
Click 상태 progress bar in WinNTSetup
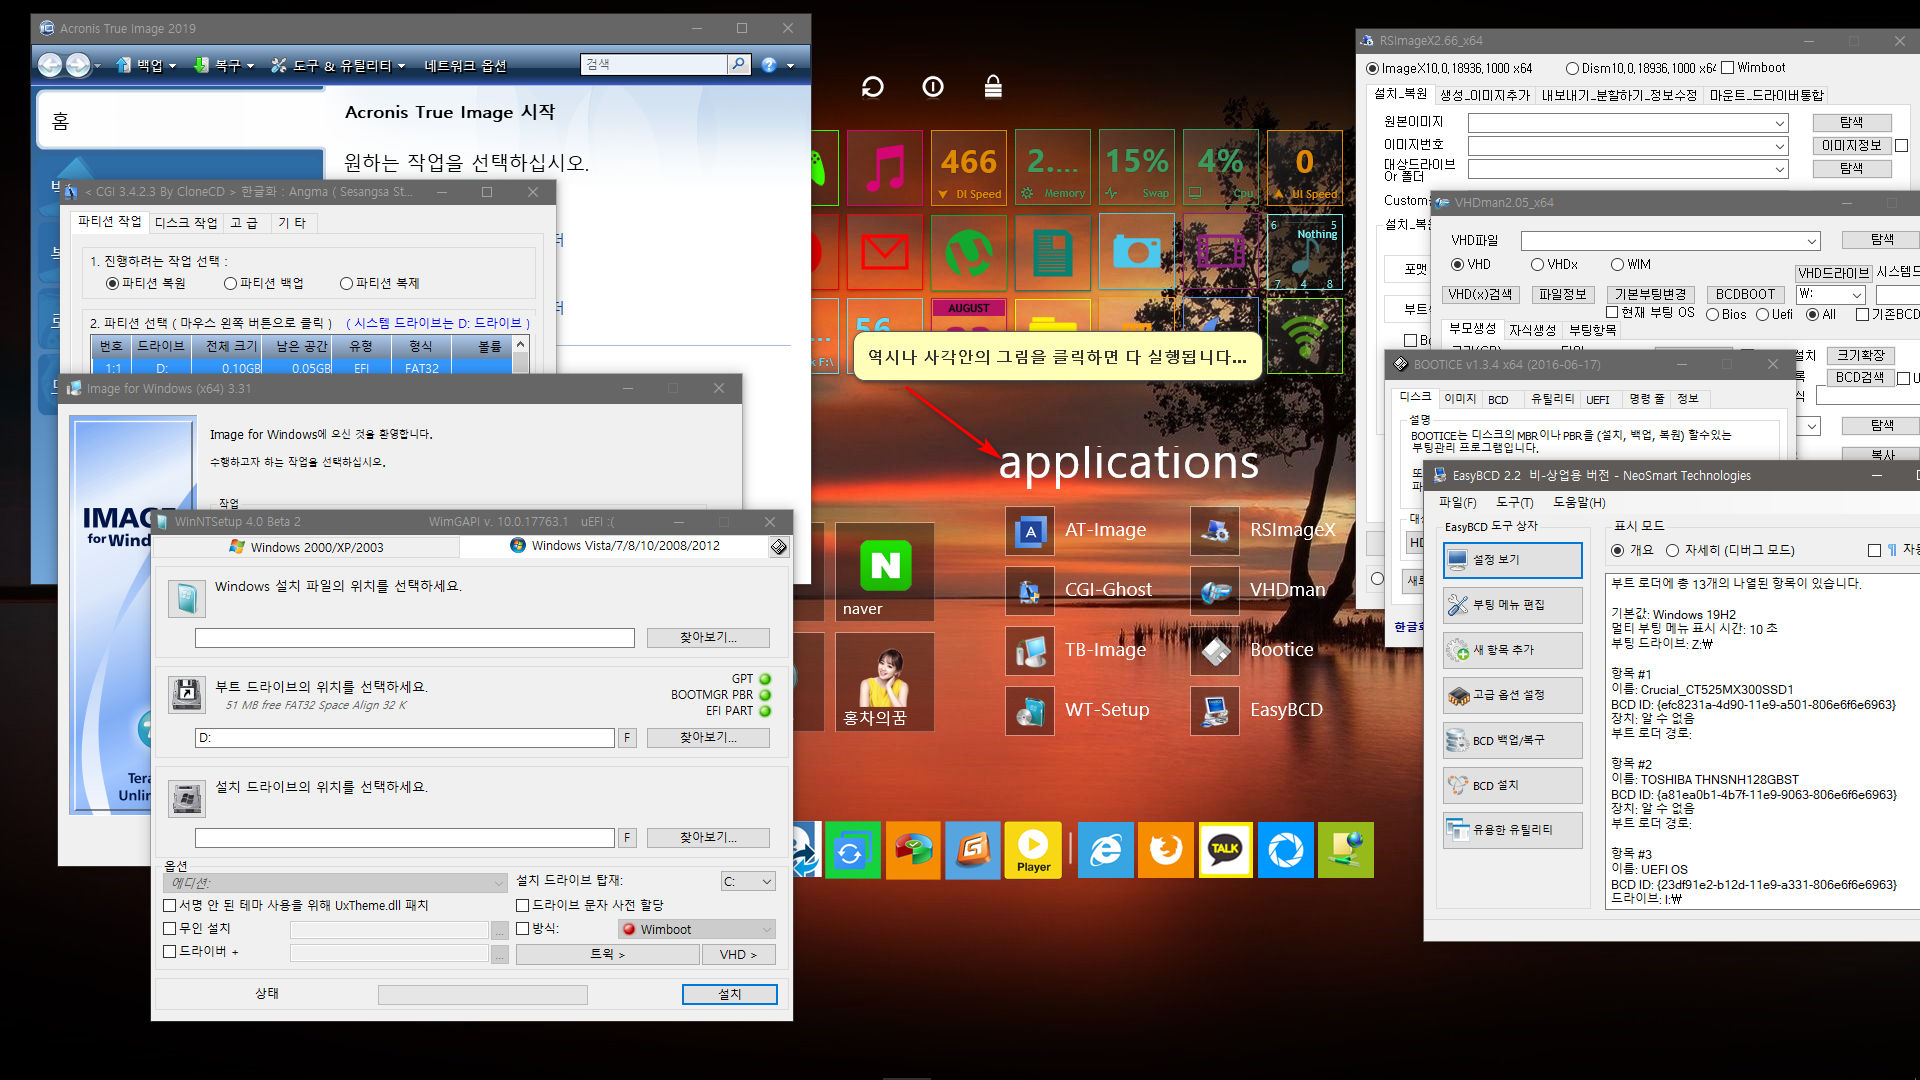483,995
